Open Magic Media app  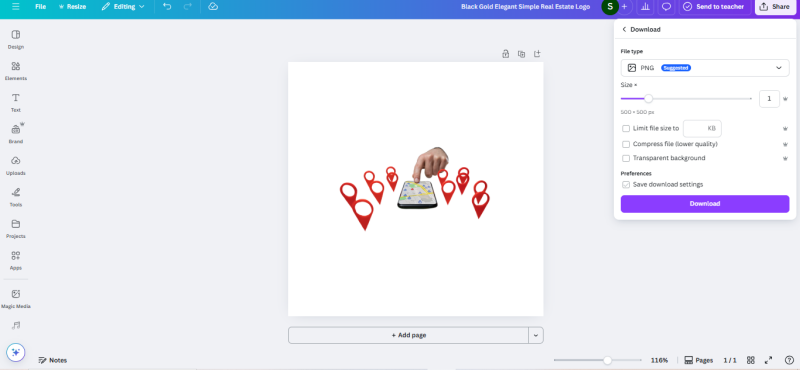(16, 299)
